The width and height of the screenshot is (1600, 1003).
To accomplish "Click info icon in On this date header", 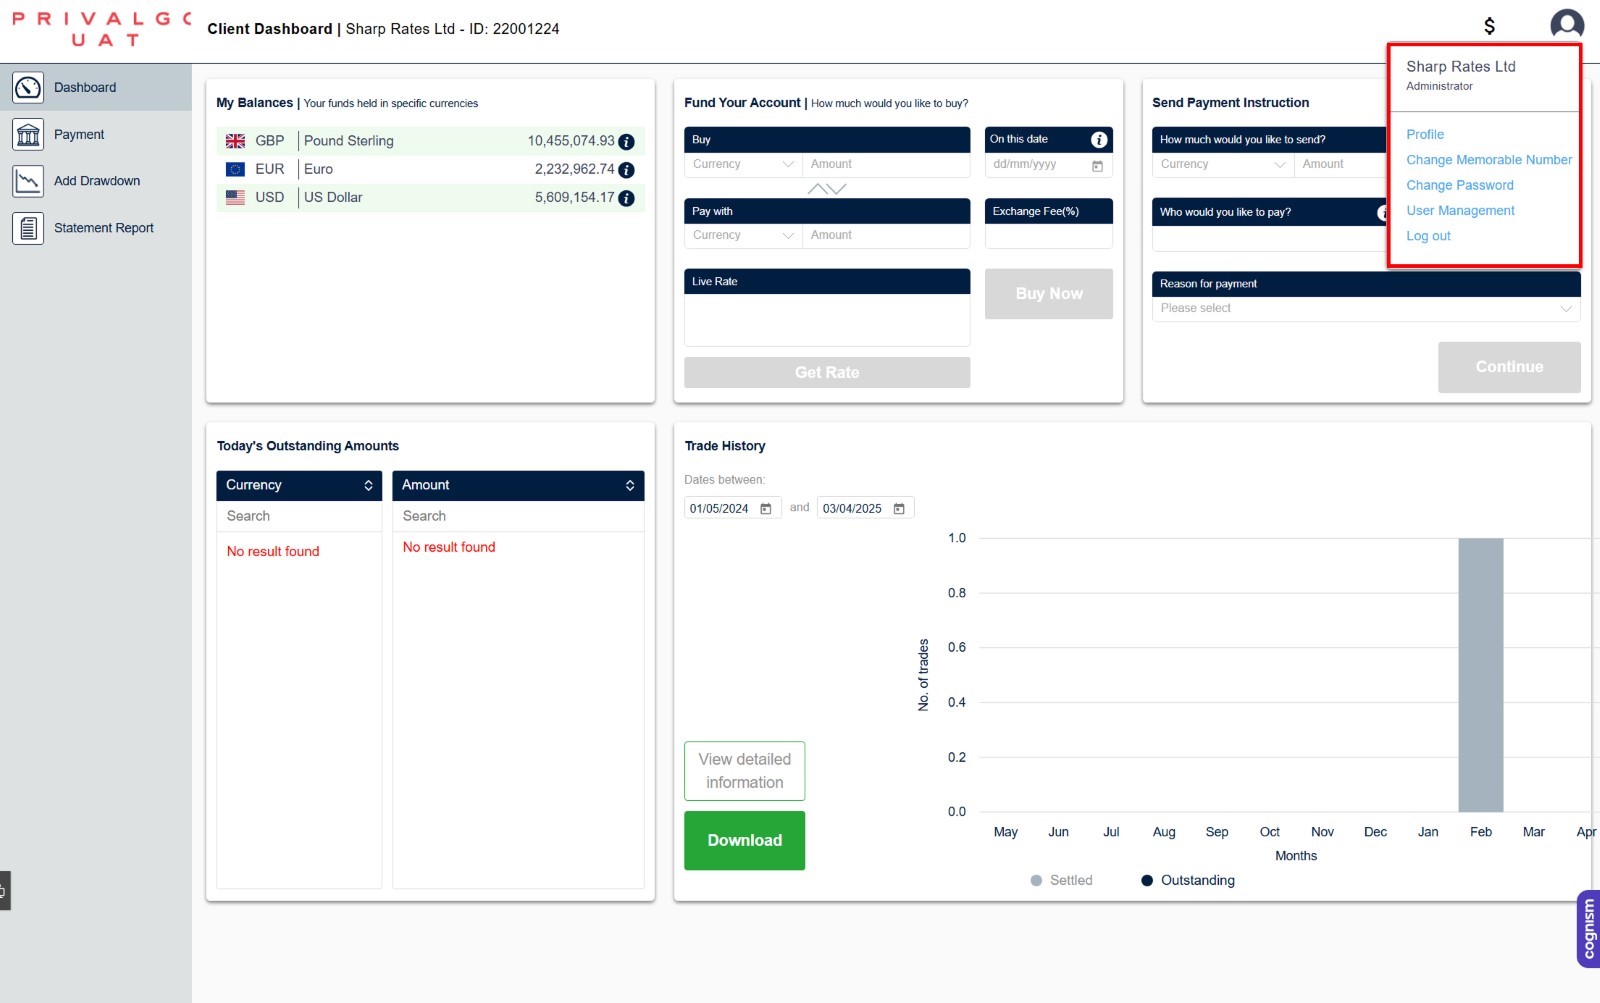I will pos(1098,140).
